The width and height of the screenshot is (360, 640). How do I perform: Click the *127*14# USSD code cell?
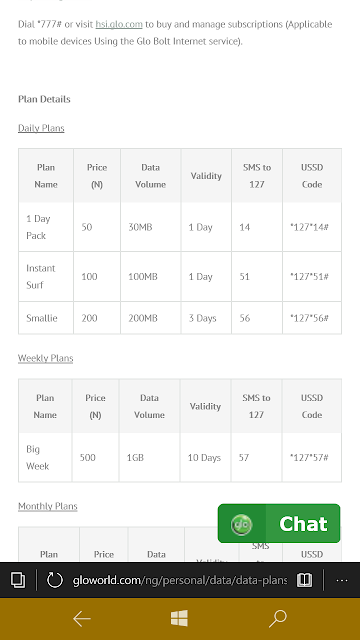coord(312,227)
